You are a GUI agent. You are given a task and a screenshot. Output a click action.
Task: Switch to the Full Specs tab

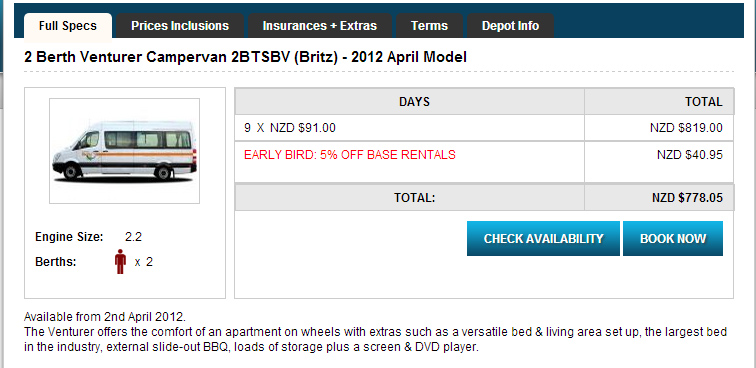[x=68, y=26]
